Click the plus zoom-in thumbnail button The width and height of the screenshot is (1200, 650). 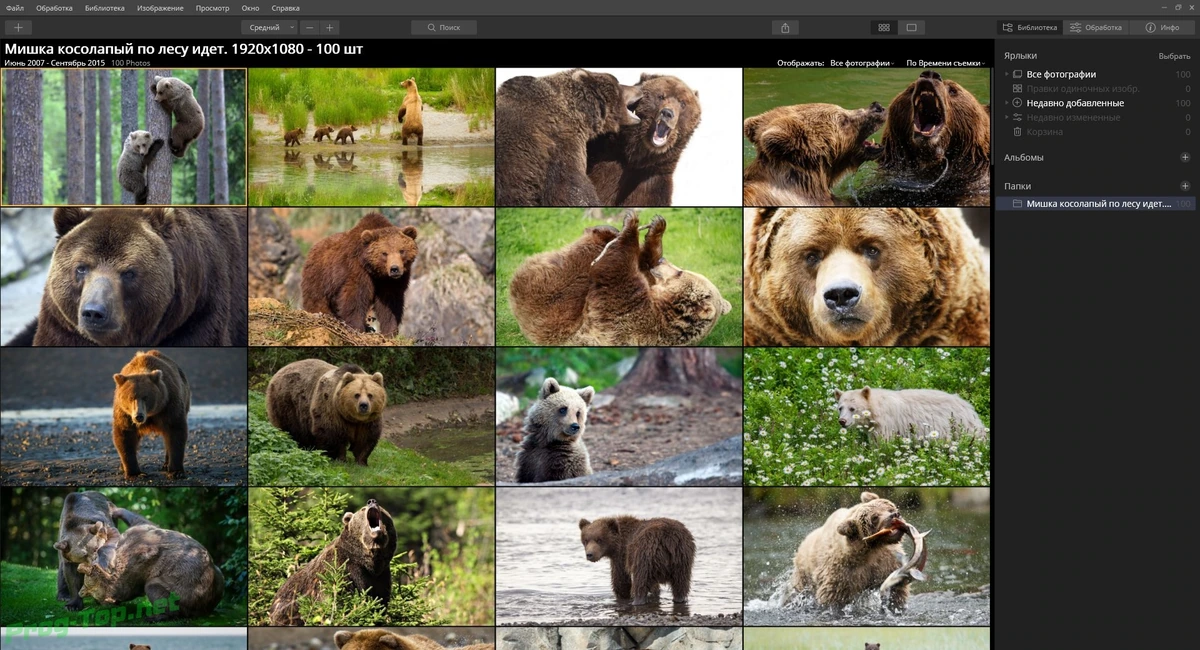point(330,27)
